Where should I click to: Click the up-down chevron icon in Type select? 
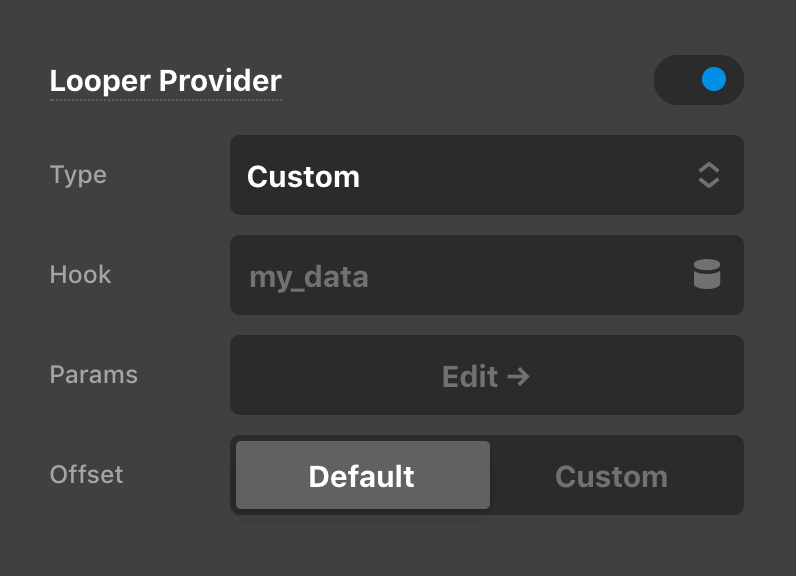[x=708, y=176]
